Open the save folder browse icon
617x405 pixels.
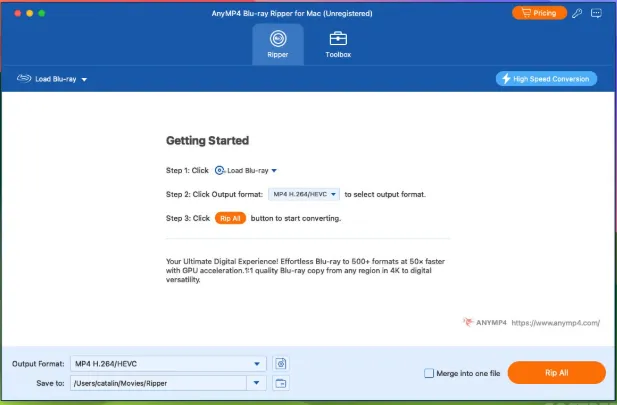point(281,383)
